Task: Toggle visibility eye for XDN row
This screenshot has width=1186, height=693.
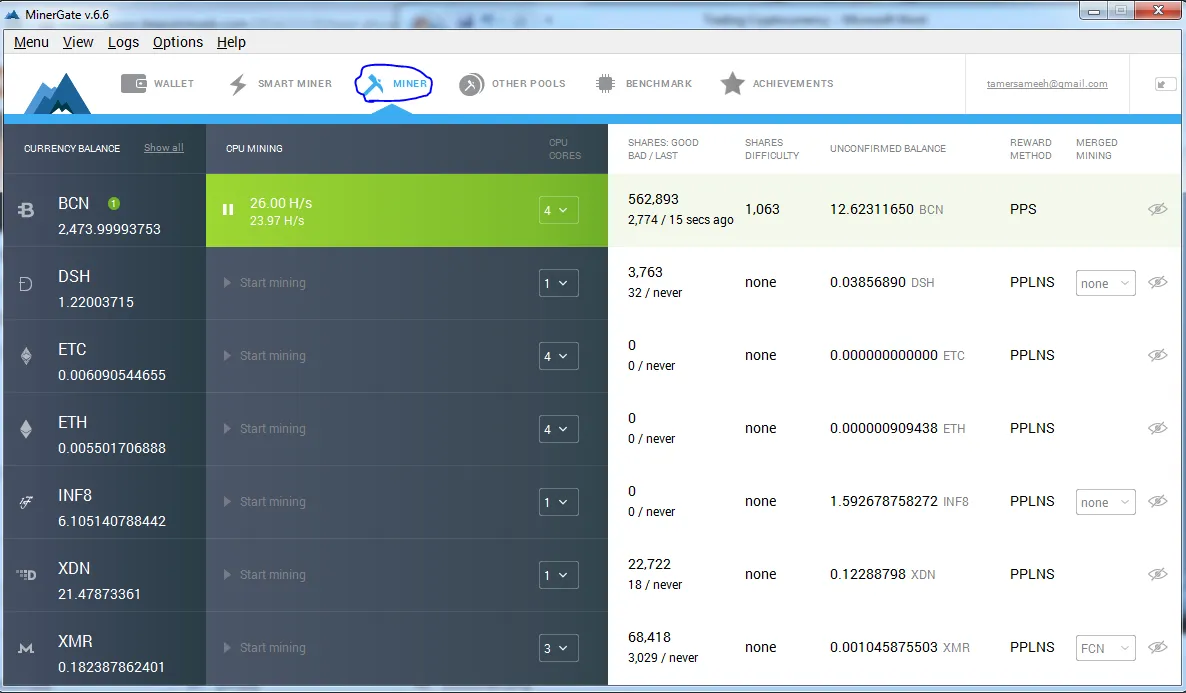Action: click(x=1157, y=574)
